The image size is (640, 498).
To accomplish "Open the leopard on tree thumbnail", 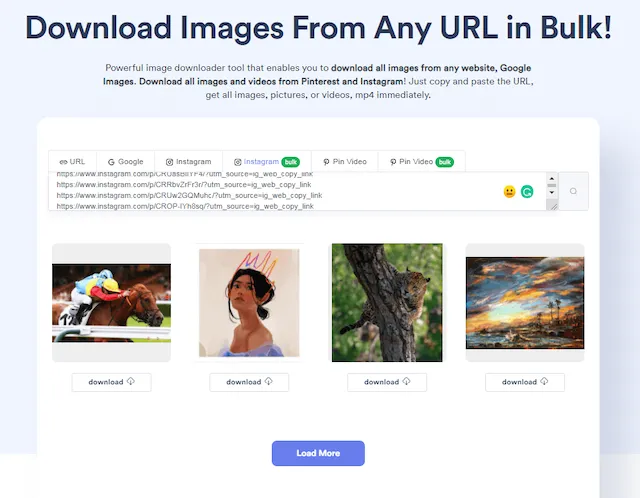I will (387, 302).
